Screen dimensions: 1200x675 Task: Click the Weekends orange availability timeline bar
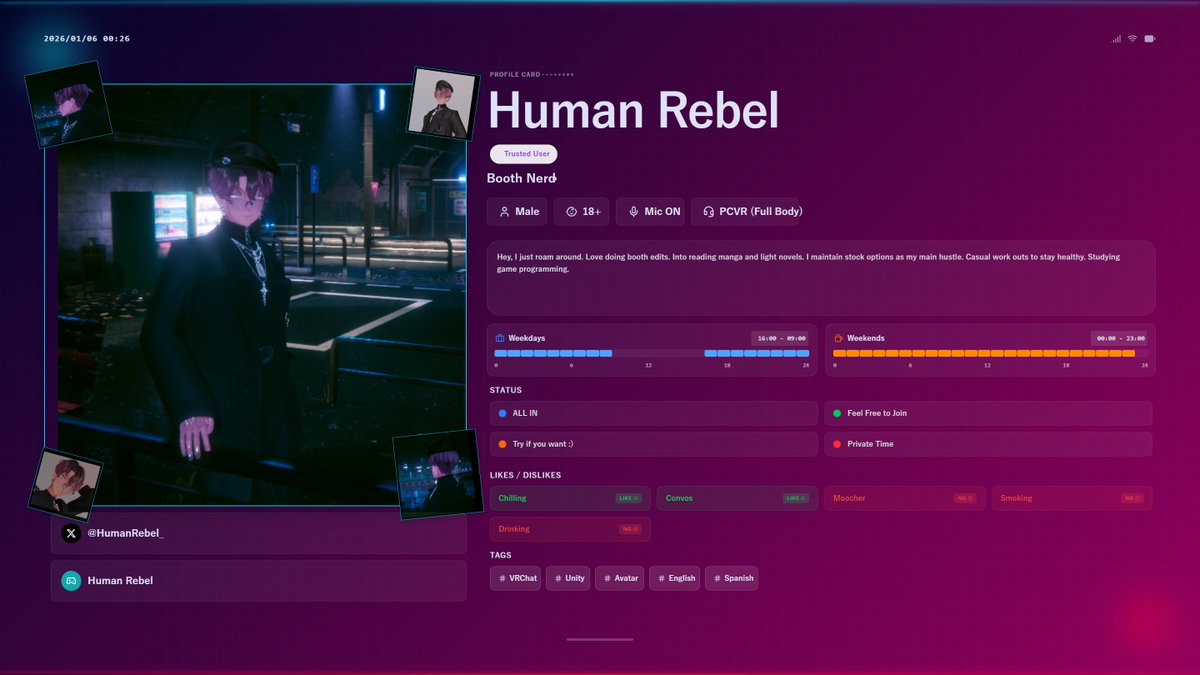point(990,353)
